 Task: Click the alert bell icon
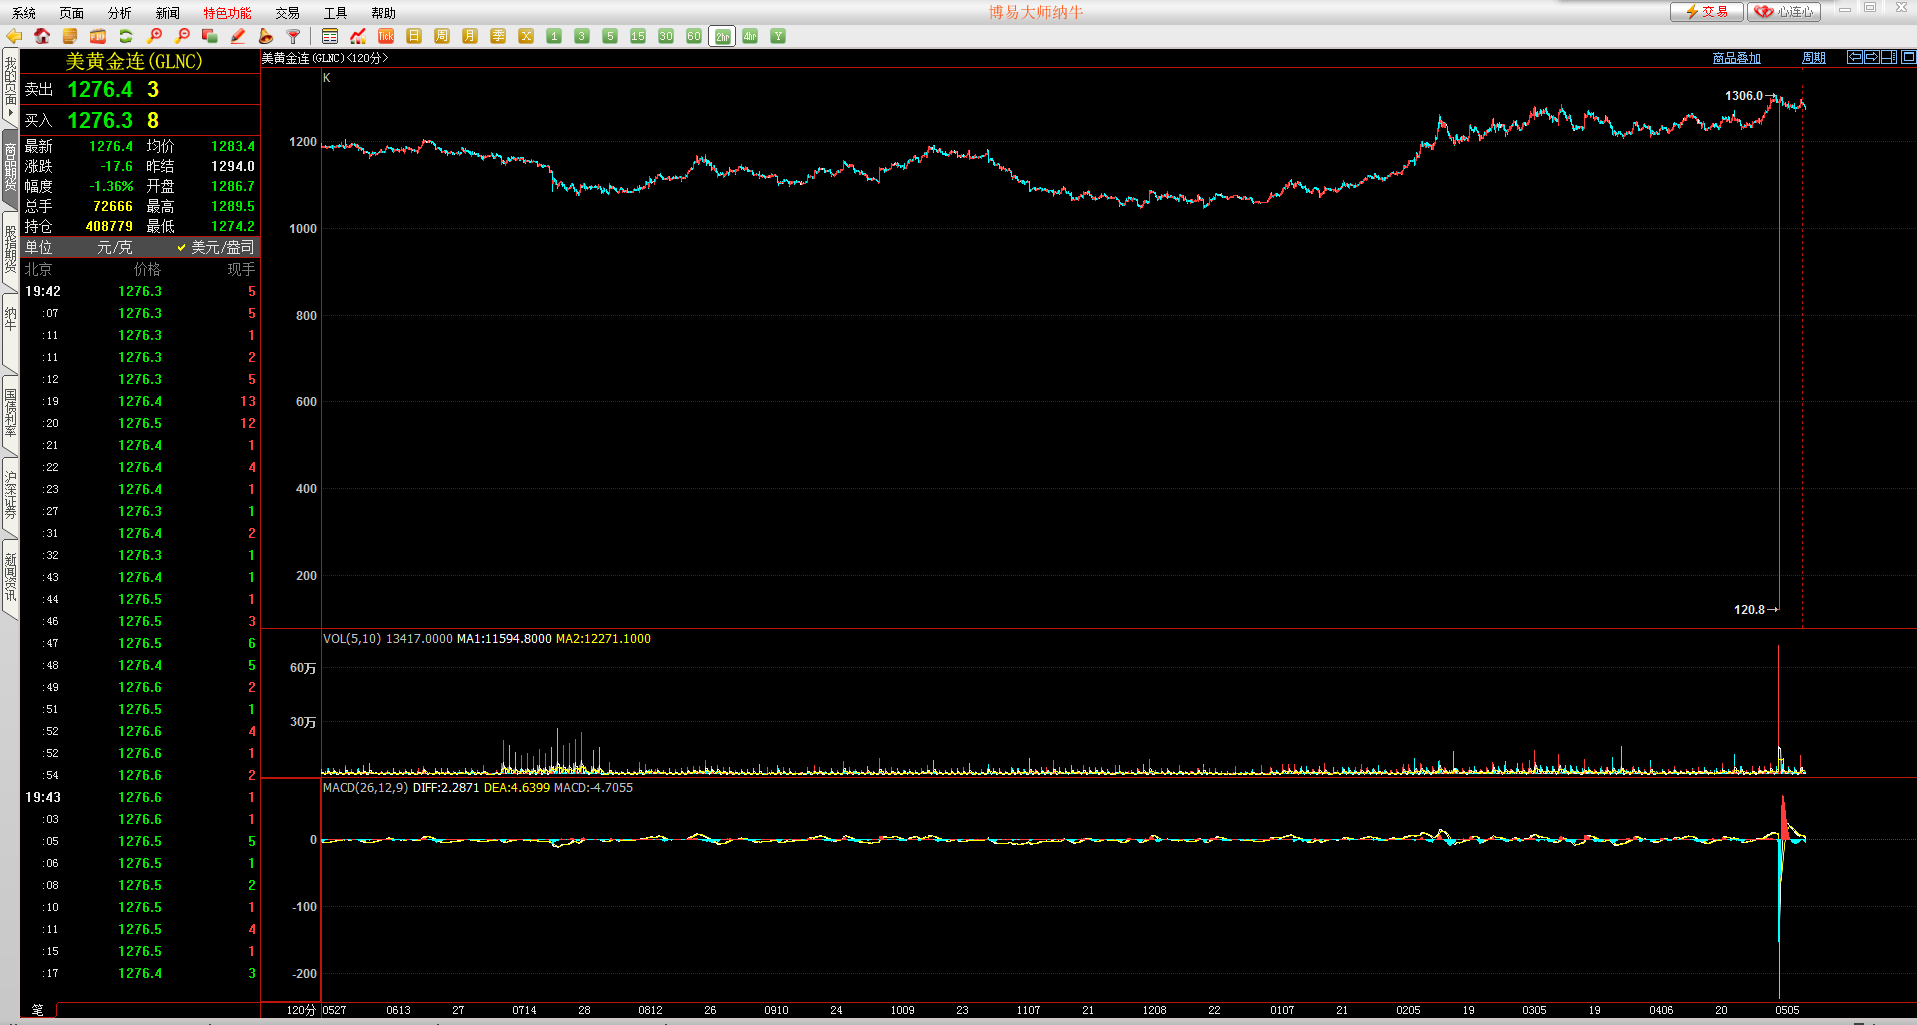(266, 36)
